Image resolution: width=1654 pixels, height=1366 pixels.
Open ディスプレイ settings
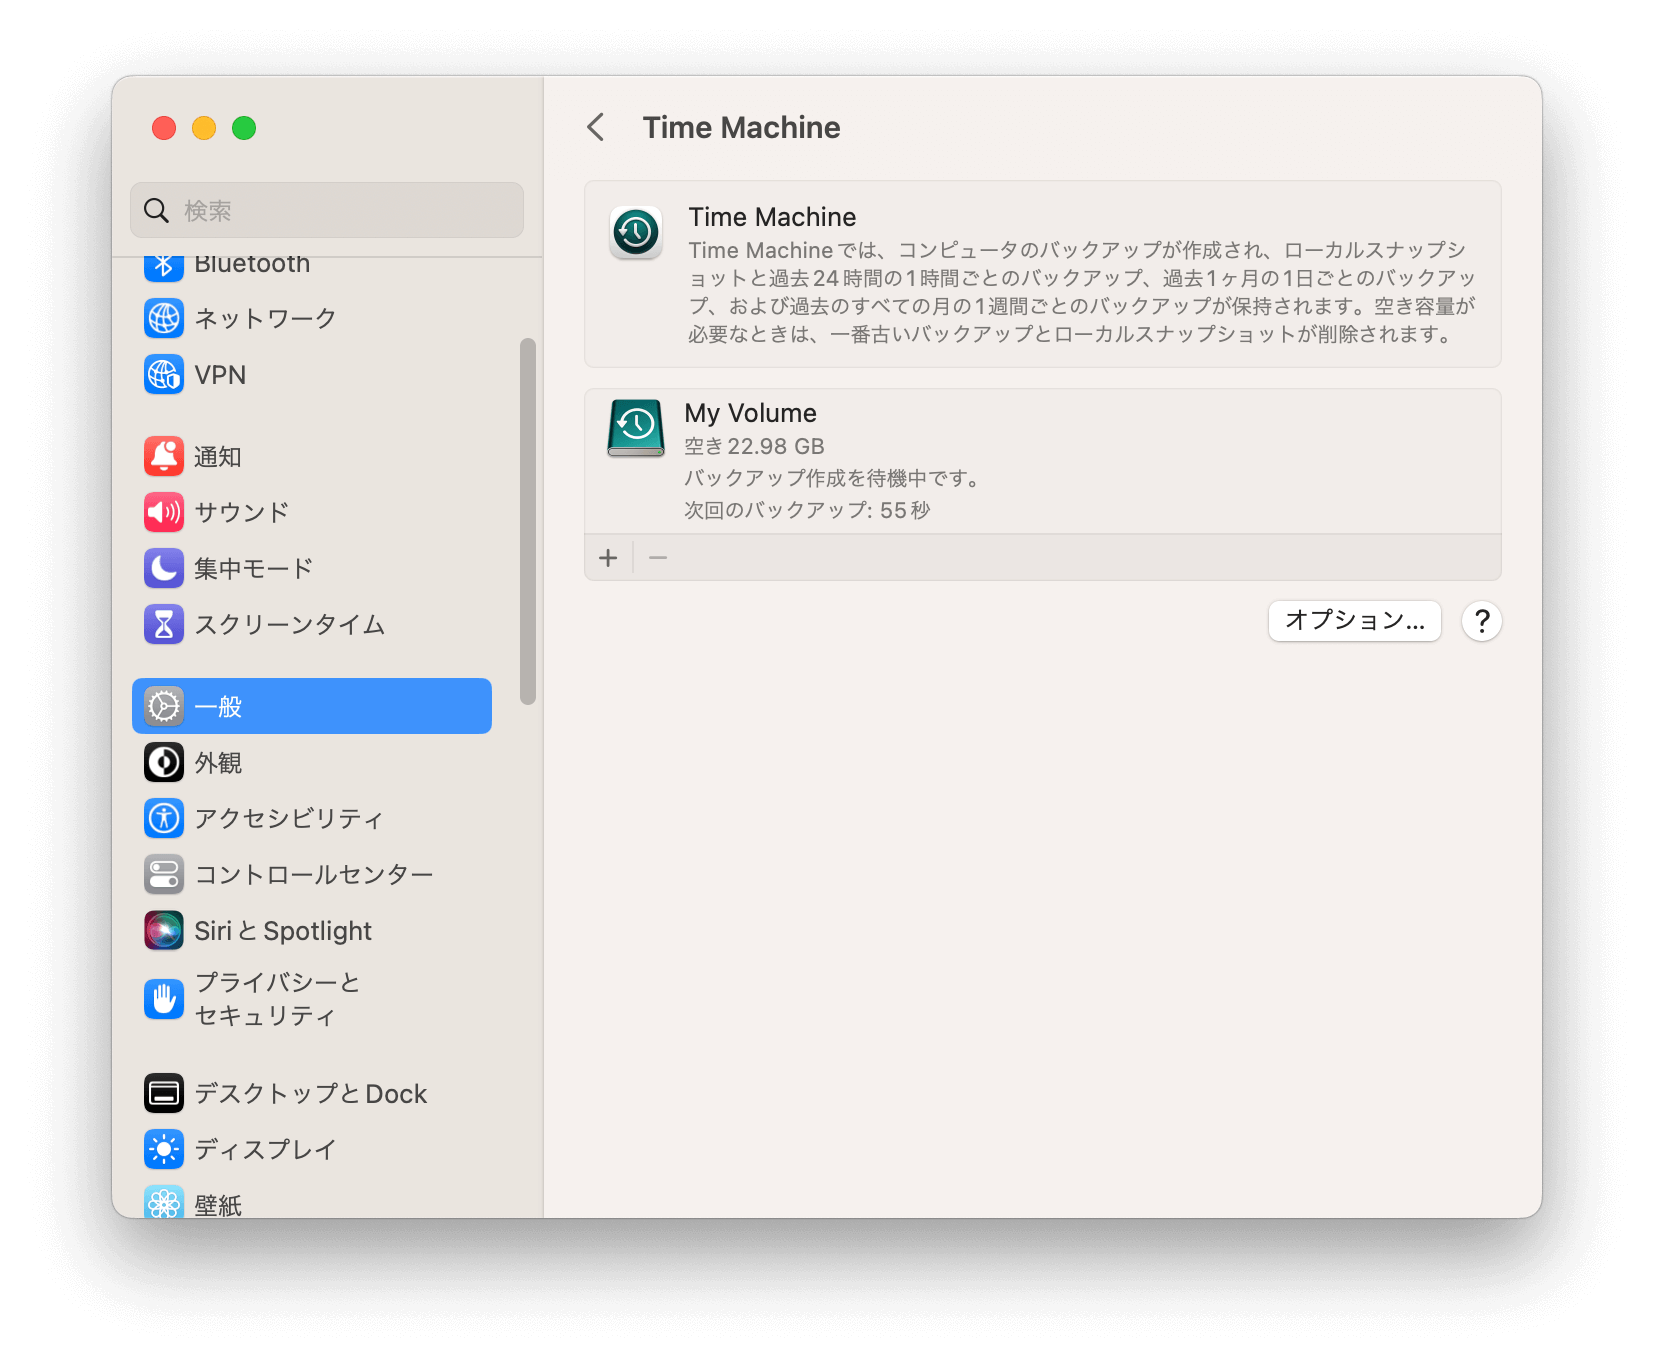pos(312,1149)
